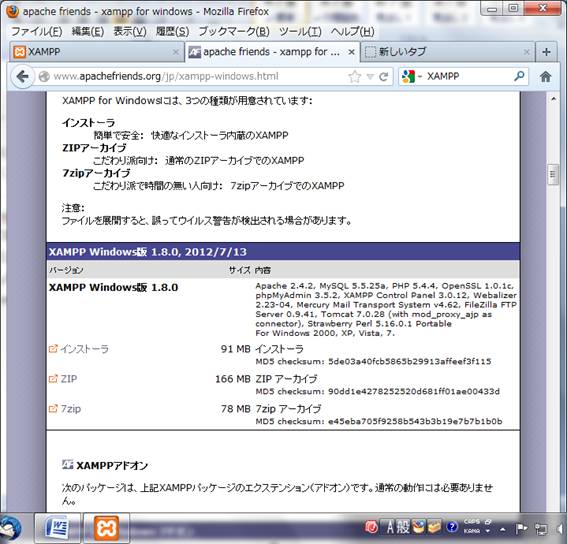Download the ZIP archive link

pyautogui.click(x=69, y=379)
